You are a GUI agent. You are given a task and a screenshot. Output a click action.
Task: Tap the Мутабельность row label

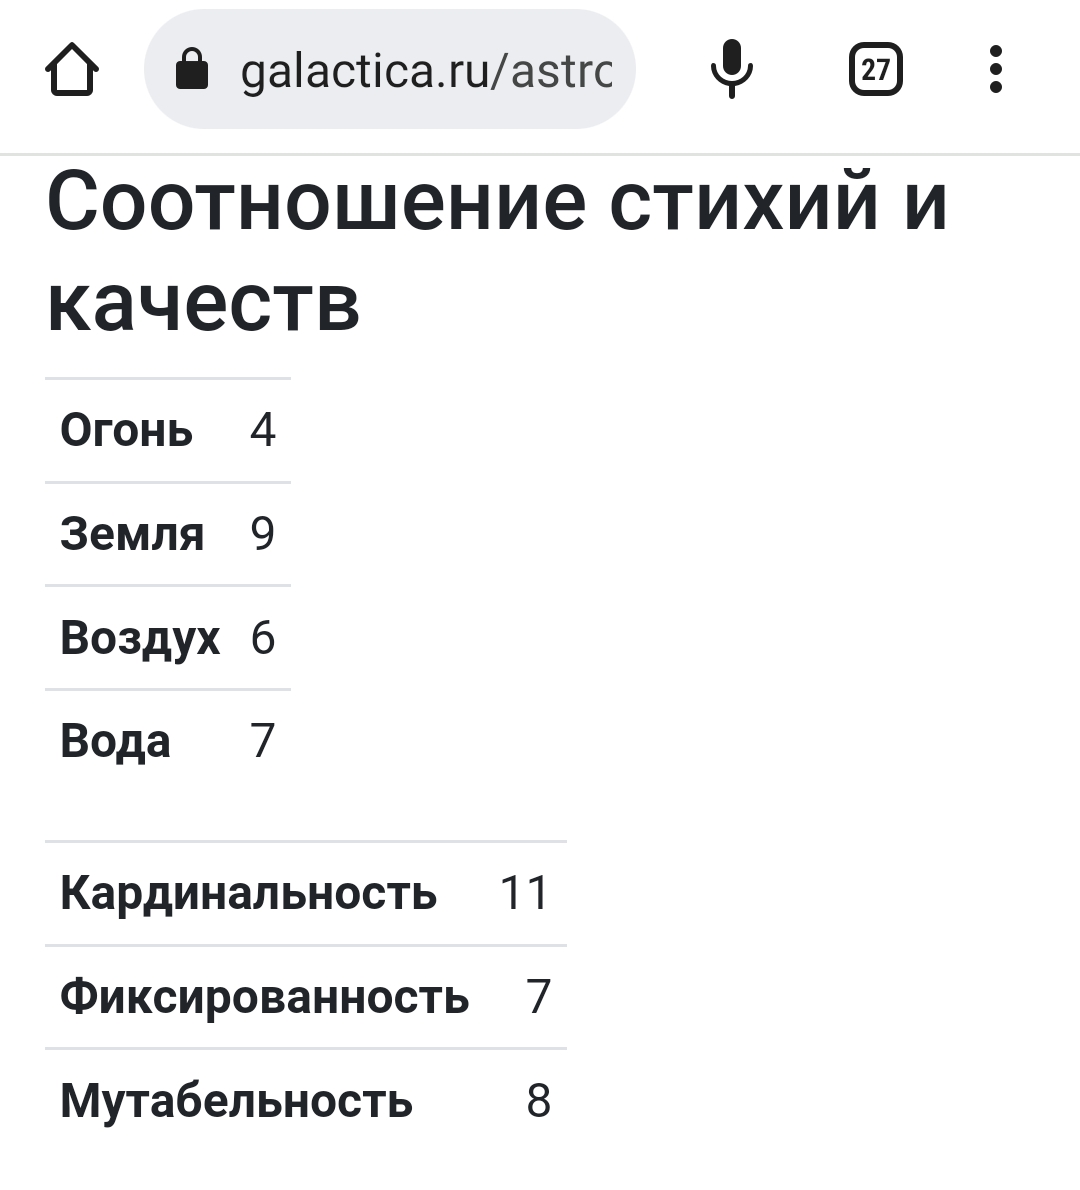pyautogui.click(x=236, y=1100)
